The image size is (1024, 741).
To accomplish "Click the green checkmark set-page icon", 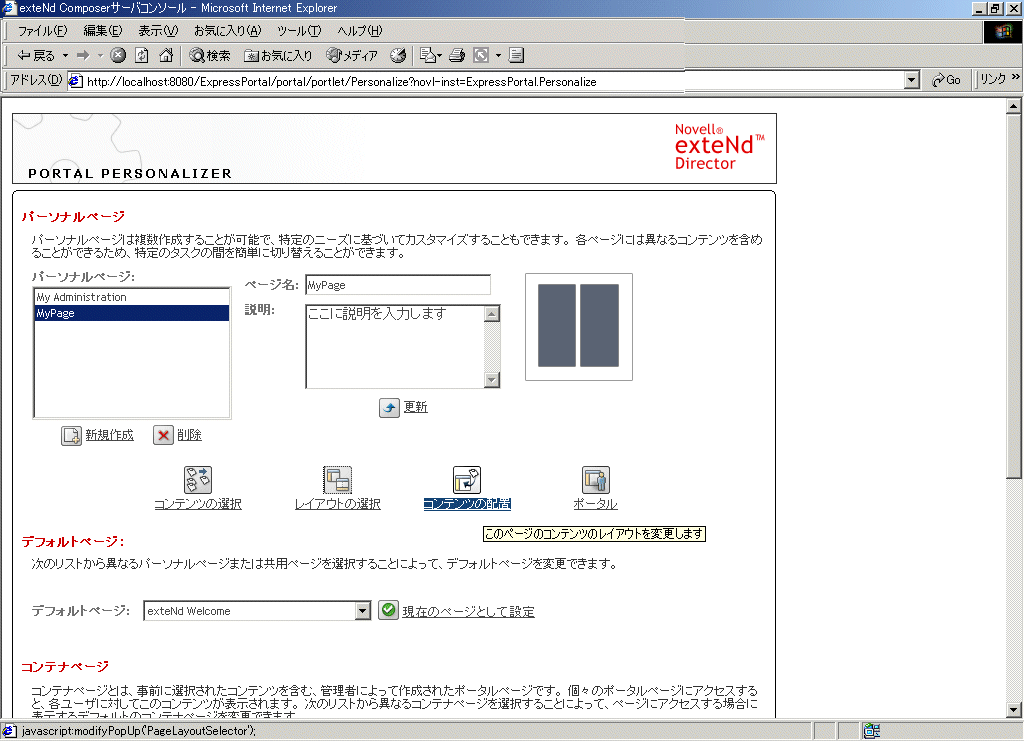I will 388,610.
